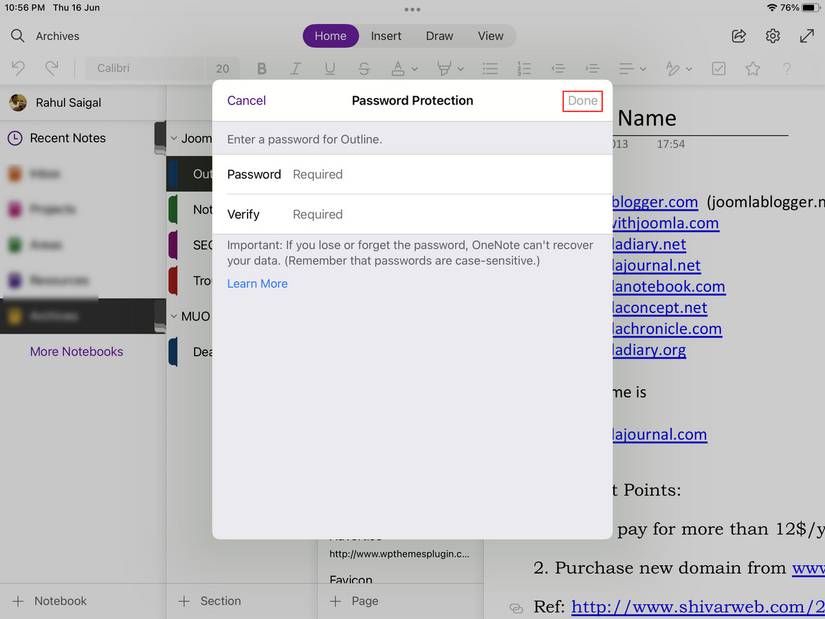
Task: Create a numbered list
Action: pyautogui.click(x=523, y=68)
